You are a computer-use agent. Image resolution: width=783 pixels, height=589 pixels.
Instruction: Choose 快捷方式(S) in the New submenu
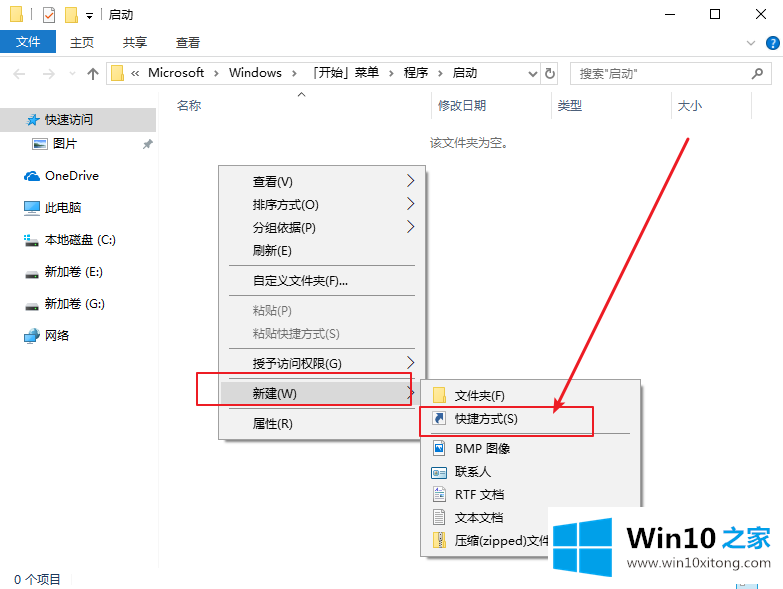[486, 419]
